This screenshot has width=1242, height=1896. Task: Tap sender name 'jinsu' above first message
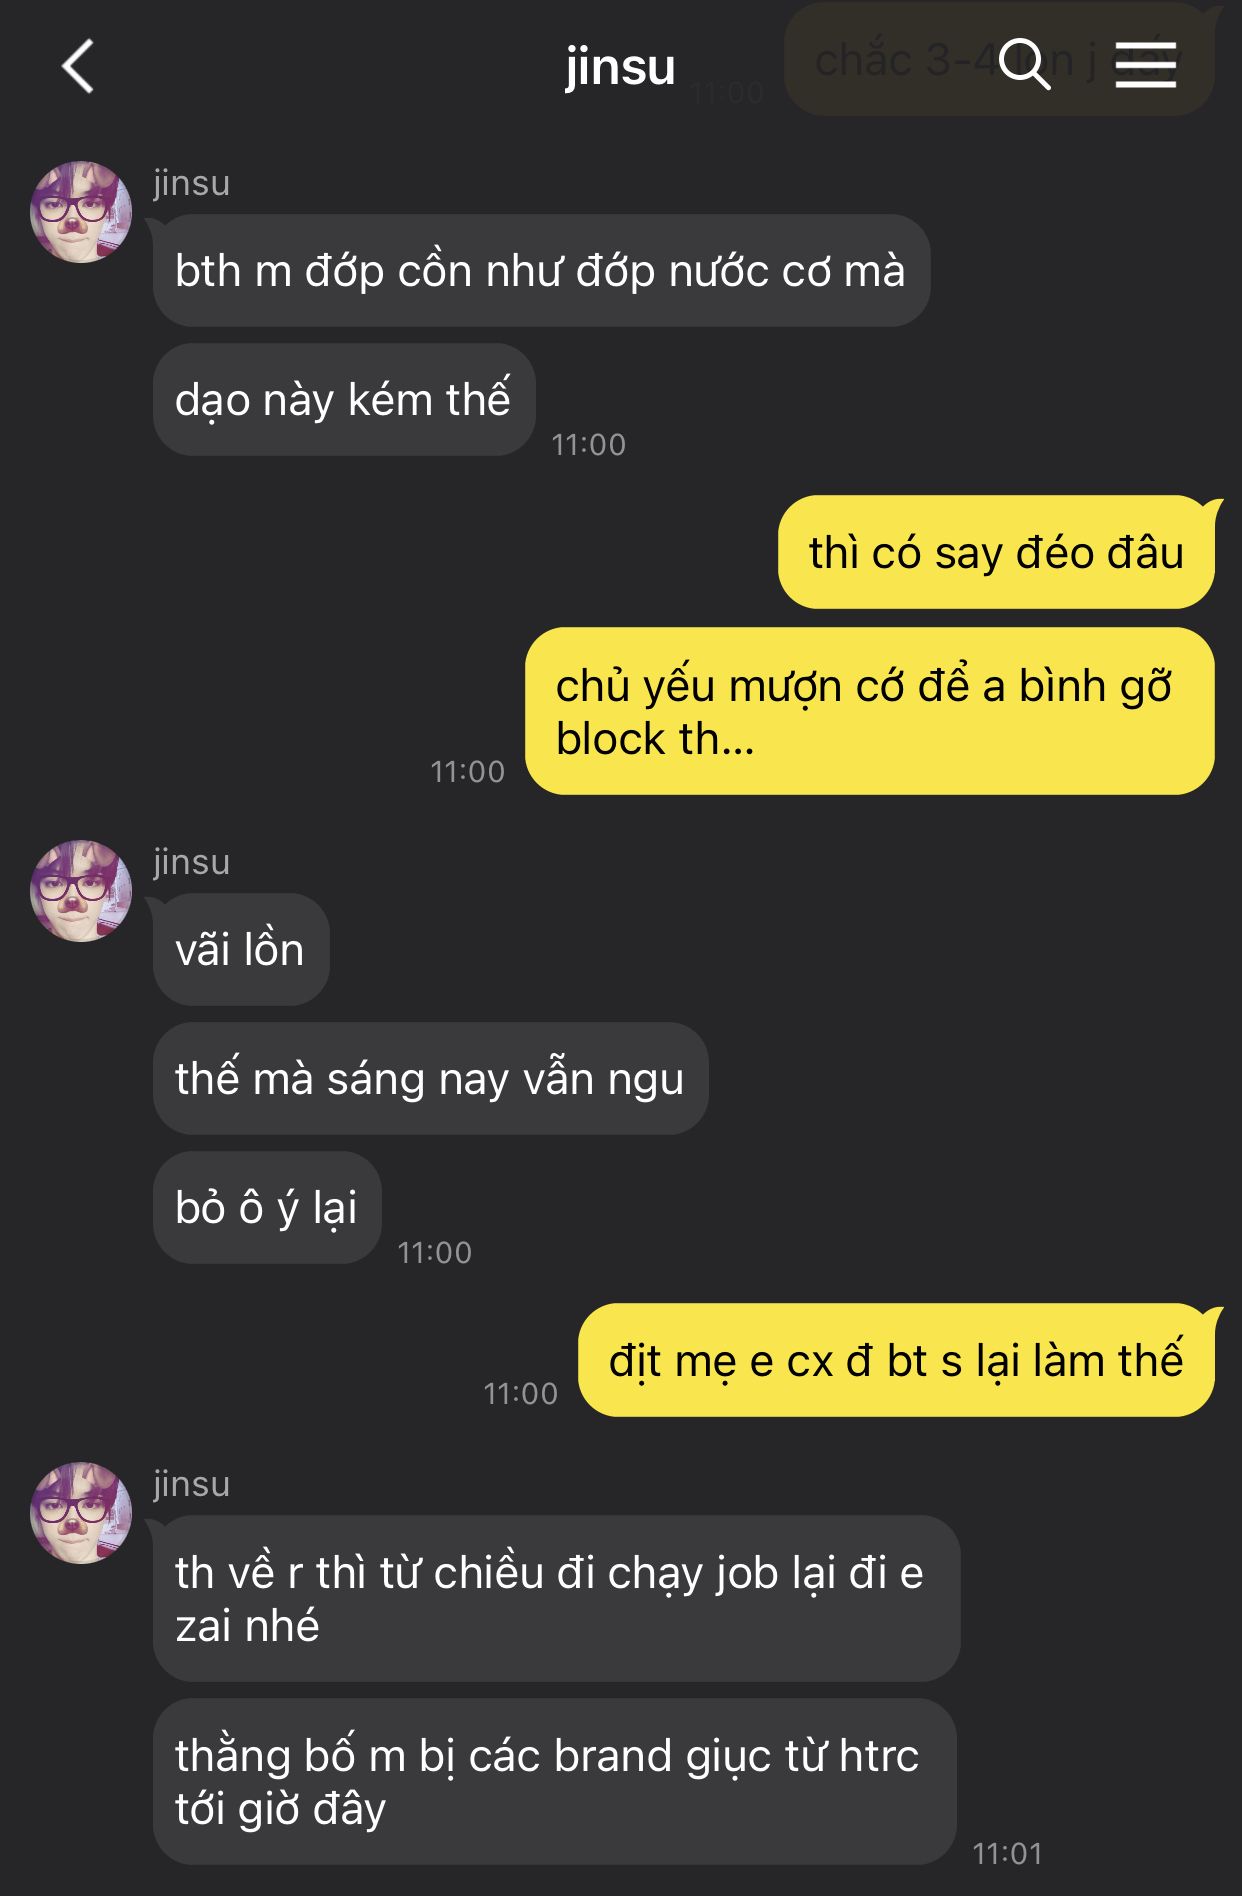192,183
